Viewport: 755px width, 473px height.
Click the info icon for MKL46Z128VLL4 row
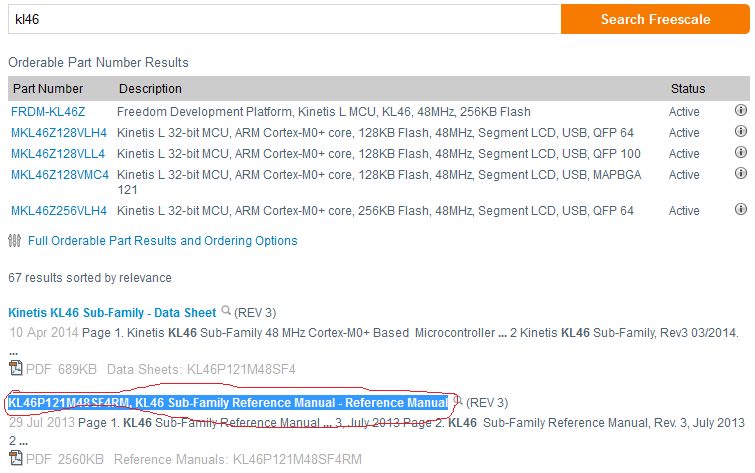741,152
